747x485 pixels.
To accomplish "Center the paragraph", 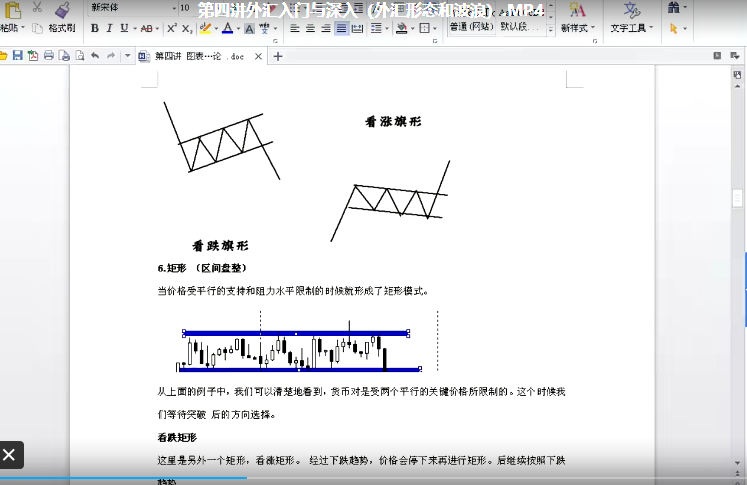I will [310, 29].
